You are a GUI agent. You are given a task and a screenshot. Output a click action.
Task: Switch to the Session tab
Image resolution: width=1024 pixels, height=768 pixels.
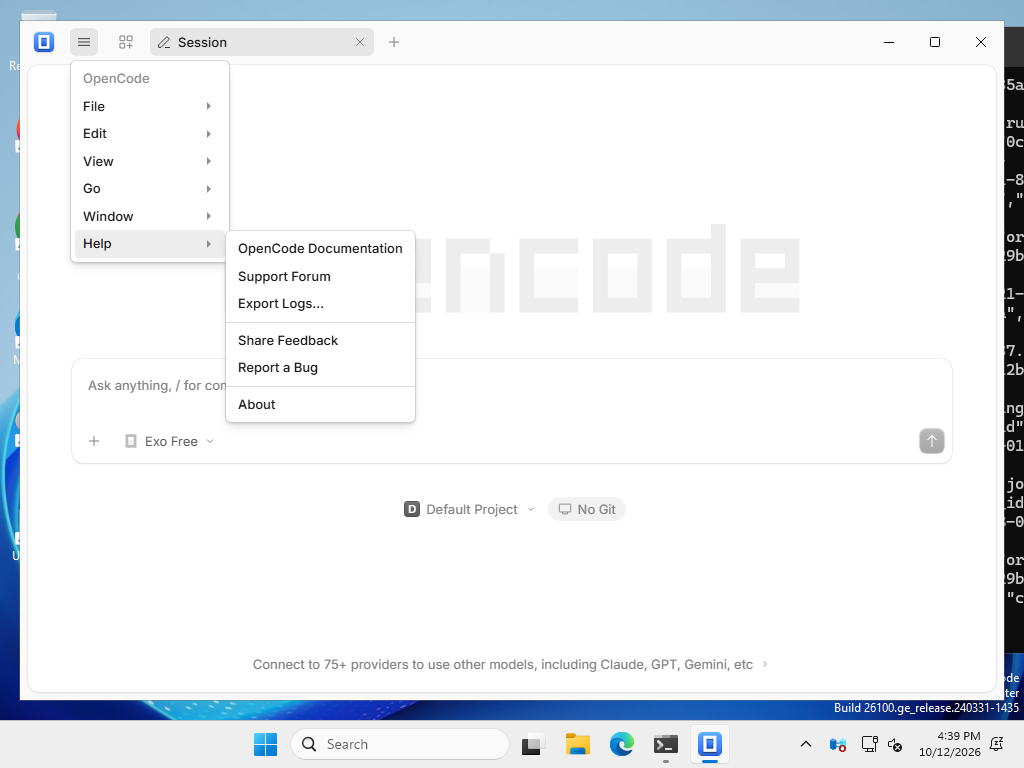(262, 42)
